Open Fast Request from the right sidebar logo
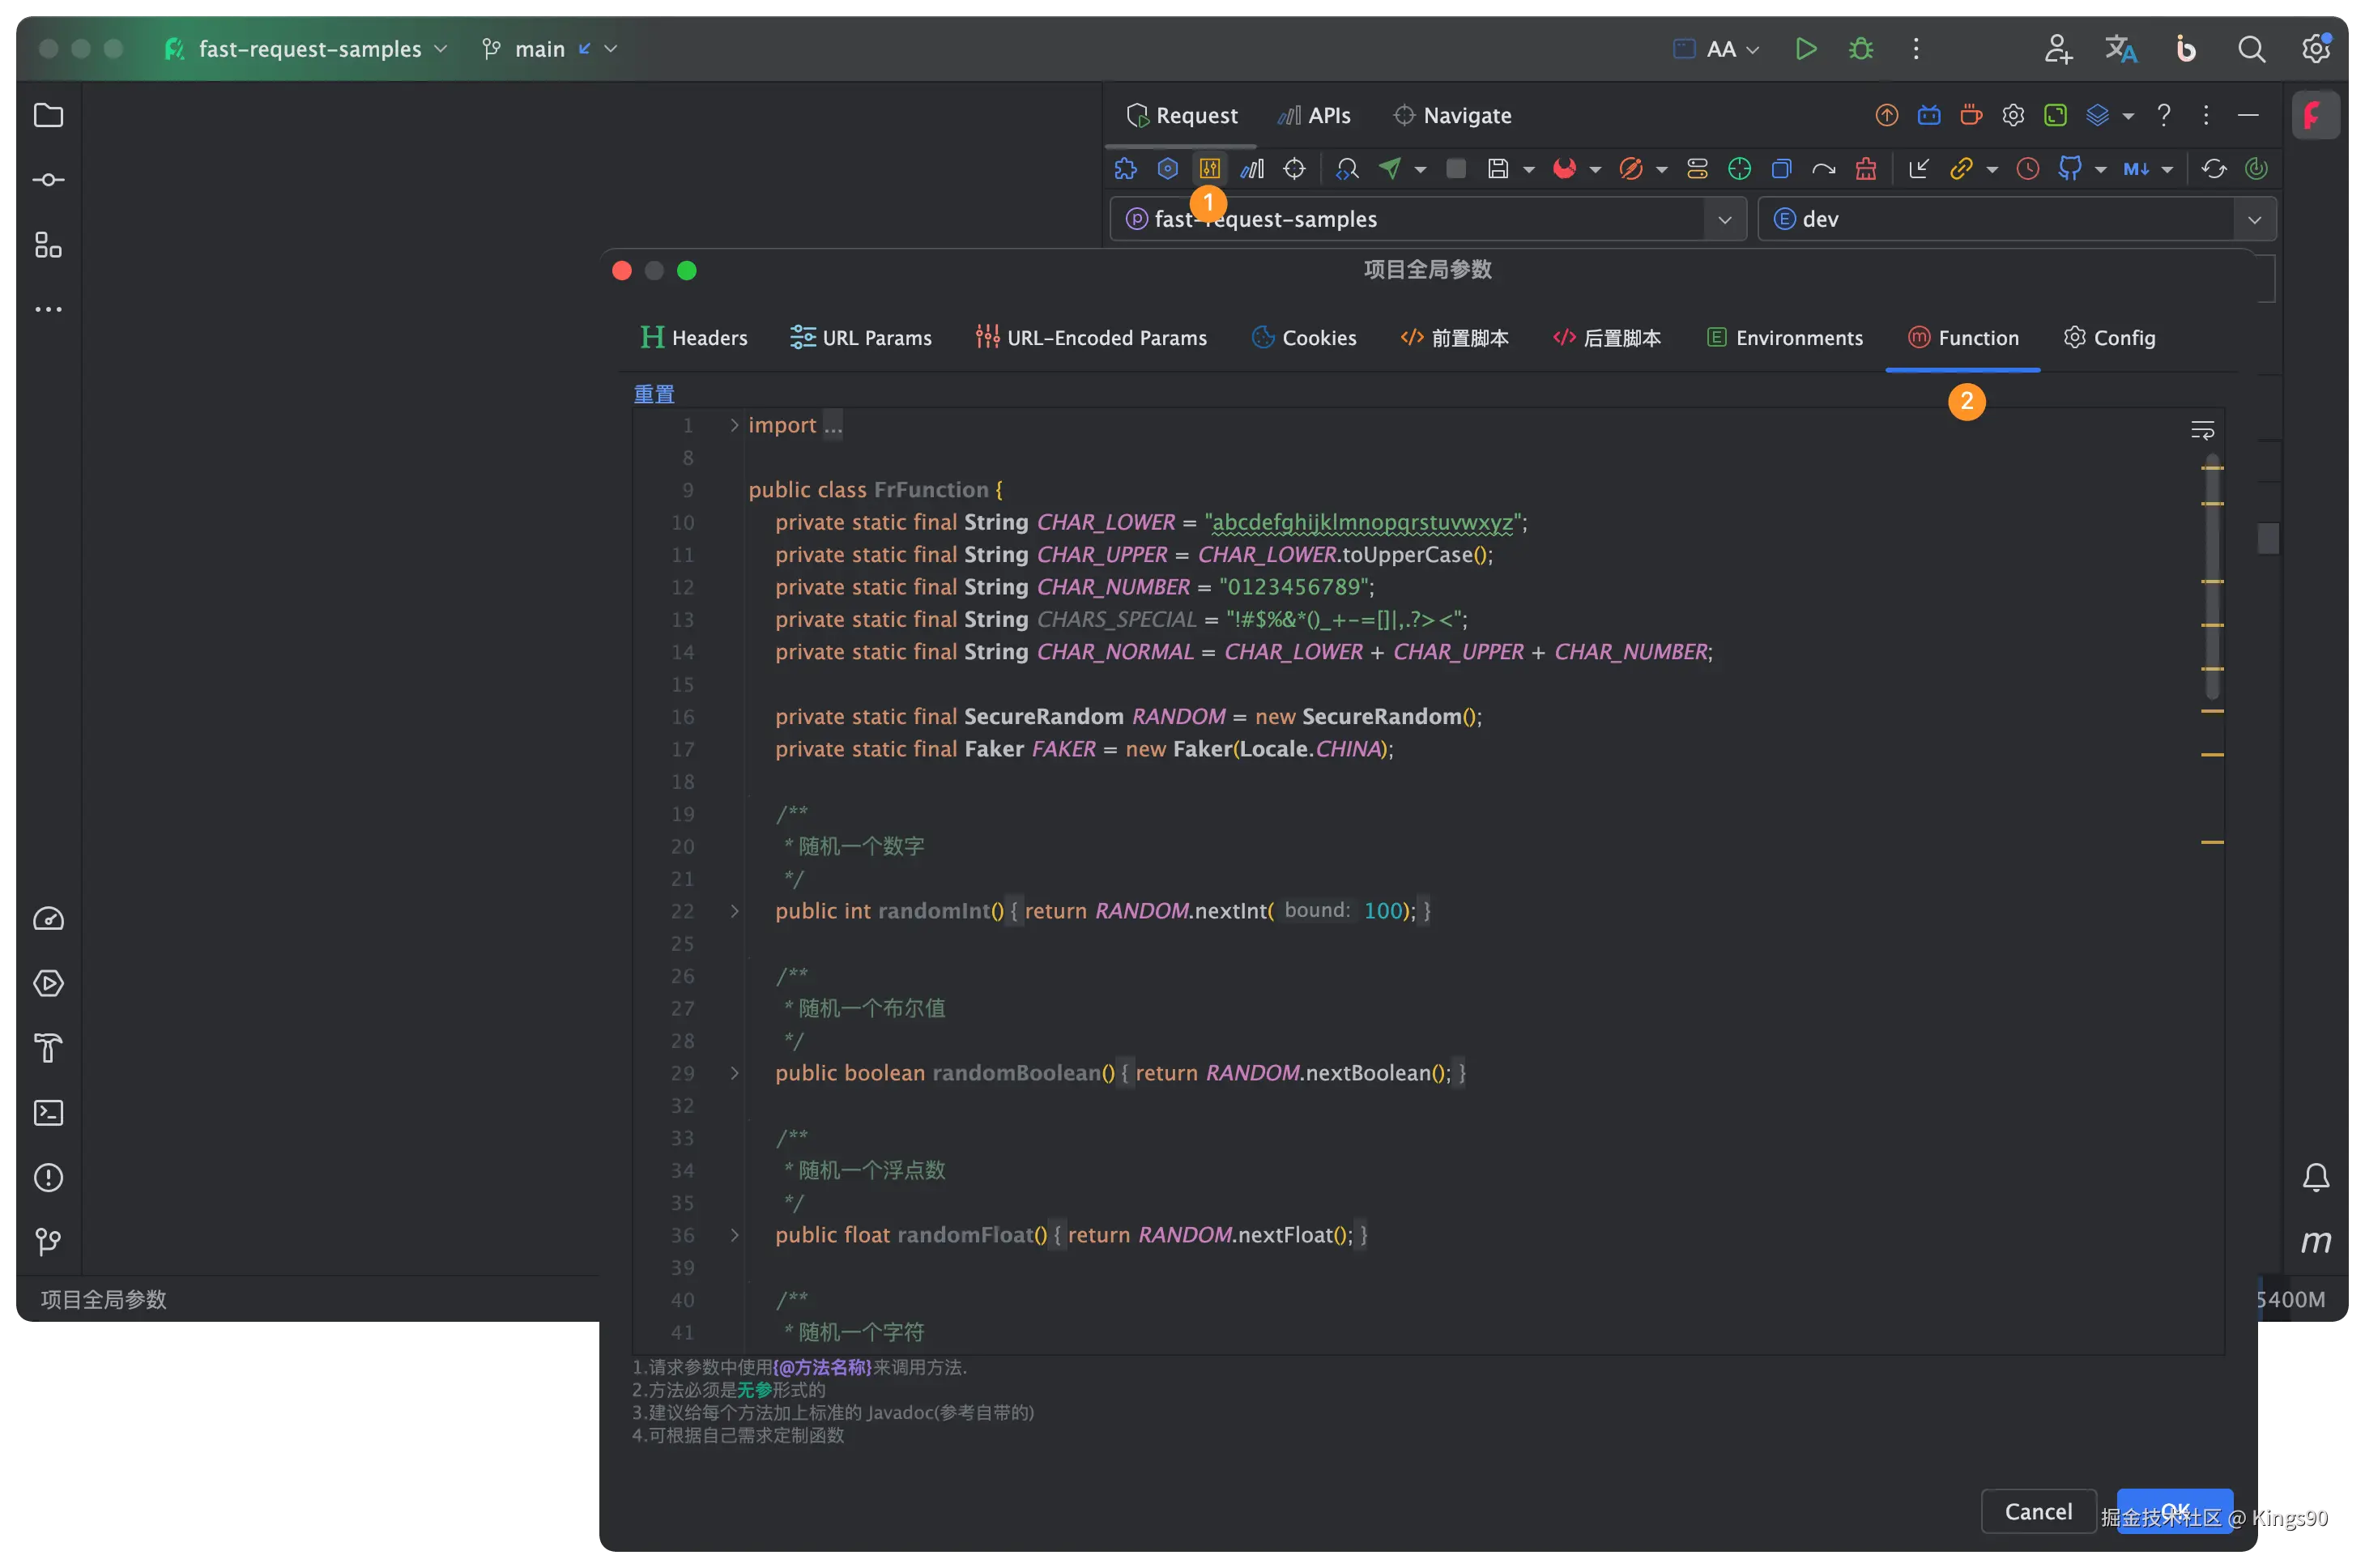The width and height of the screenshot is (2365, 1568). 2316,115
